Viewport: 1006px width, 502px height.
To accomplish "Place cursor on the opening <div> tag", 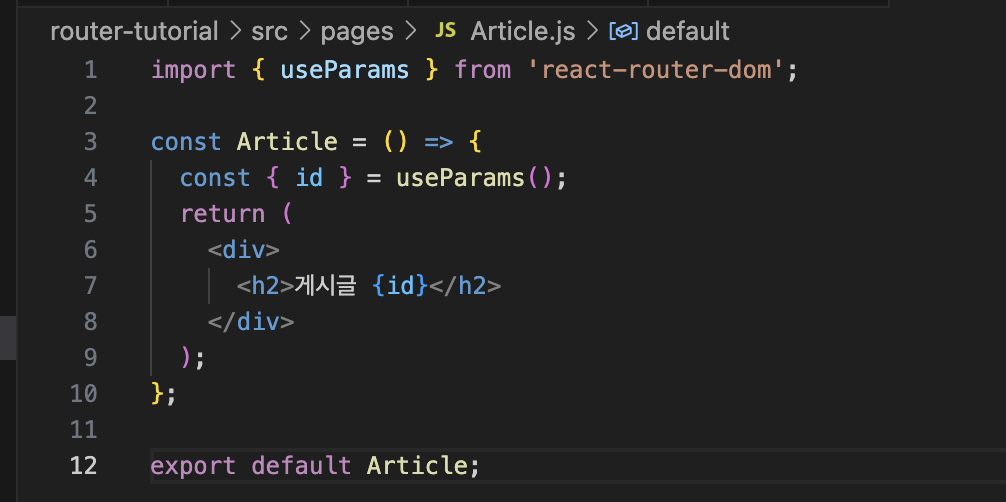I will [x=244, y=249].
